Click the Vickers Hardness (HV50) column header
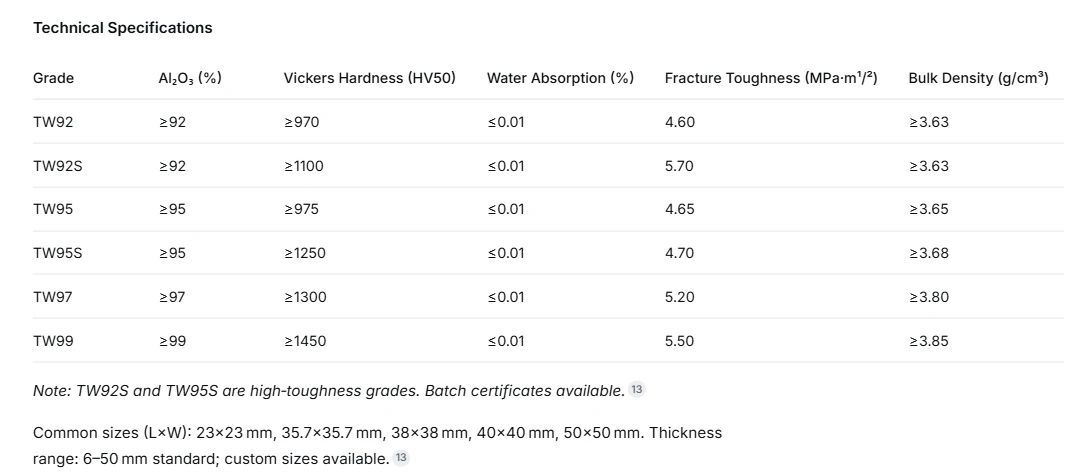The height and width of the screenshot is (476, 1087). point(369,78)
